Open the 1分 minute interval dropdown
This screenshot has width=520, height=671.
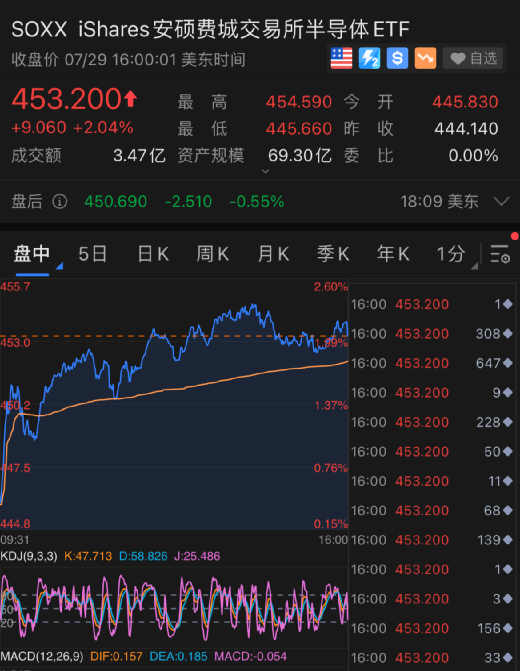click(456, 255)
